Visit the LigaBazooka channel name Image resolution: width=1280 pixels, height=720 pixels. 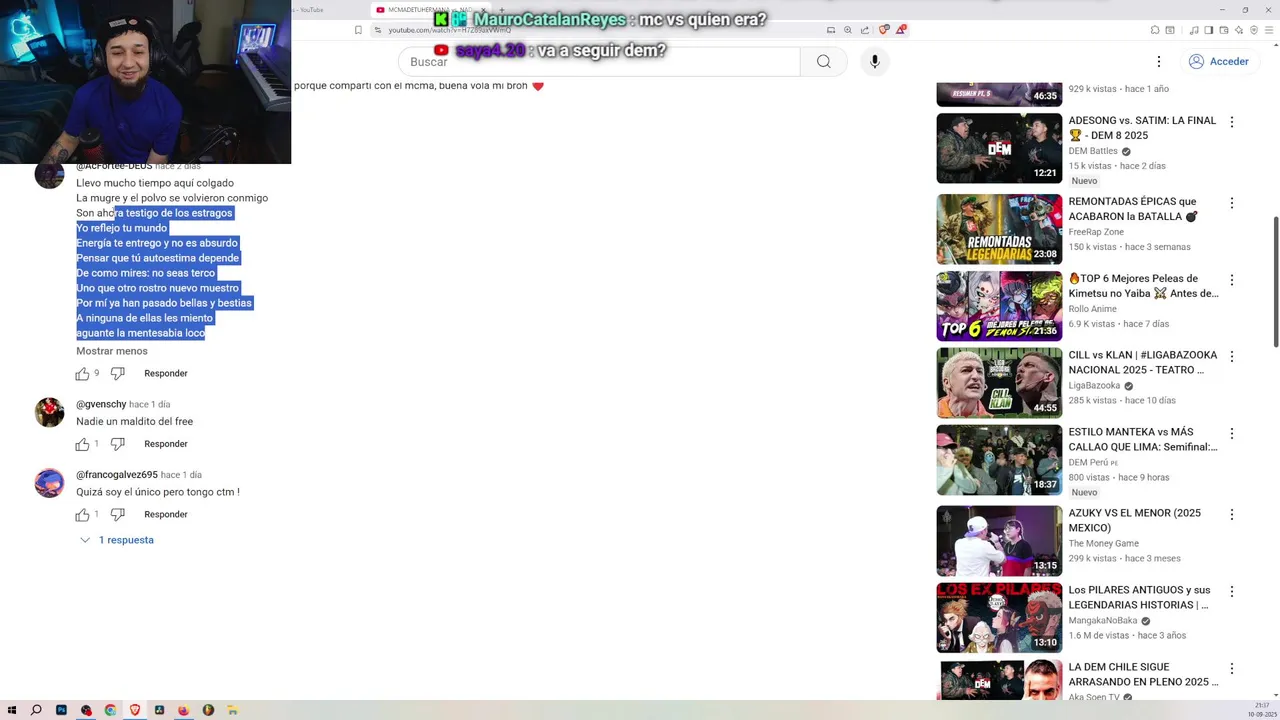tap(1094, 386)
